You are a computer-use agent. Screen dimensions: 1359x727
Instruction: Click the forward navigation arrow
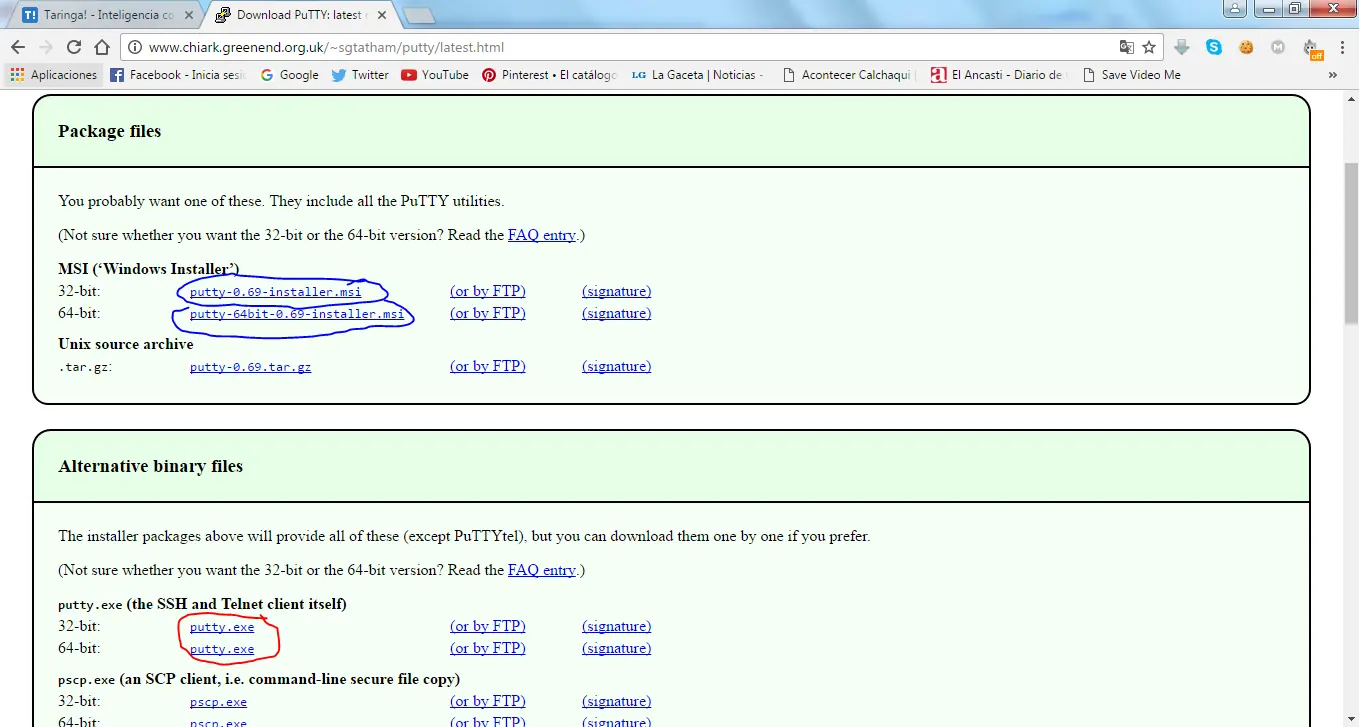pyautogui.click(x=45, y=47)
